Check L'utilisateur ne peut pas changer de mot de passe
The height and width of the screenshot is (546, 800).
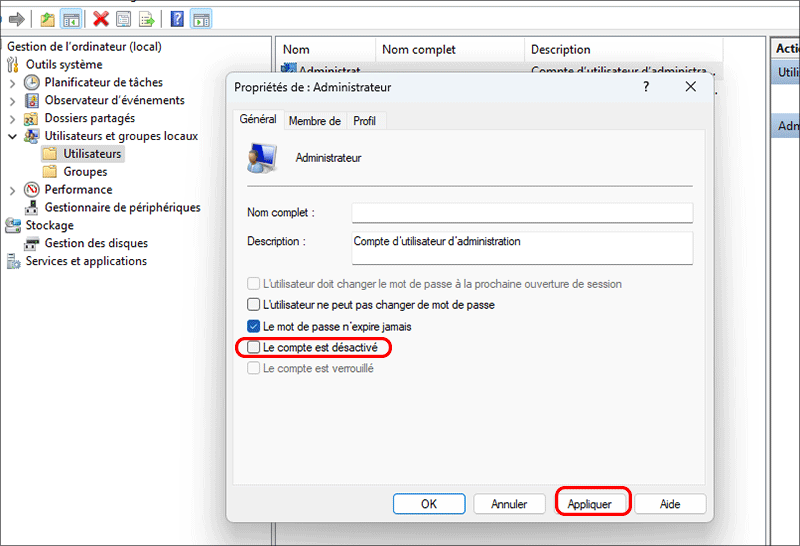point(253,305)
